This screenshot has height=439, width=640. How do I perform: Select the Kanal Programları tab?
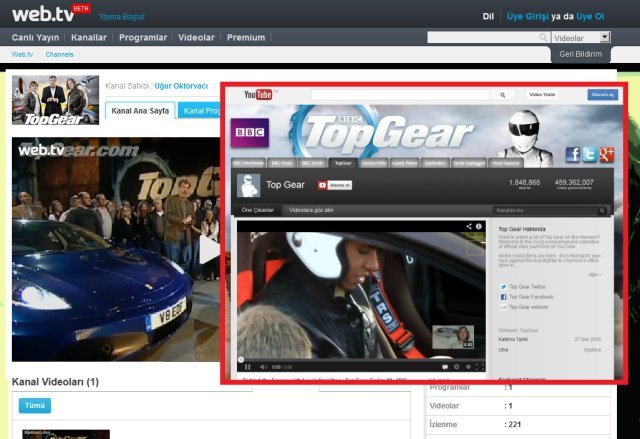199,111
